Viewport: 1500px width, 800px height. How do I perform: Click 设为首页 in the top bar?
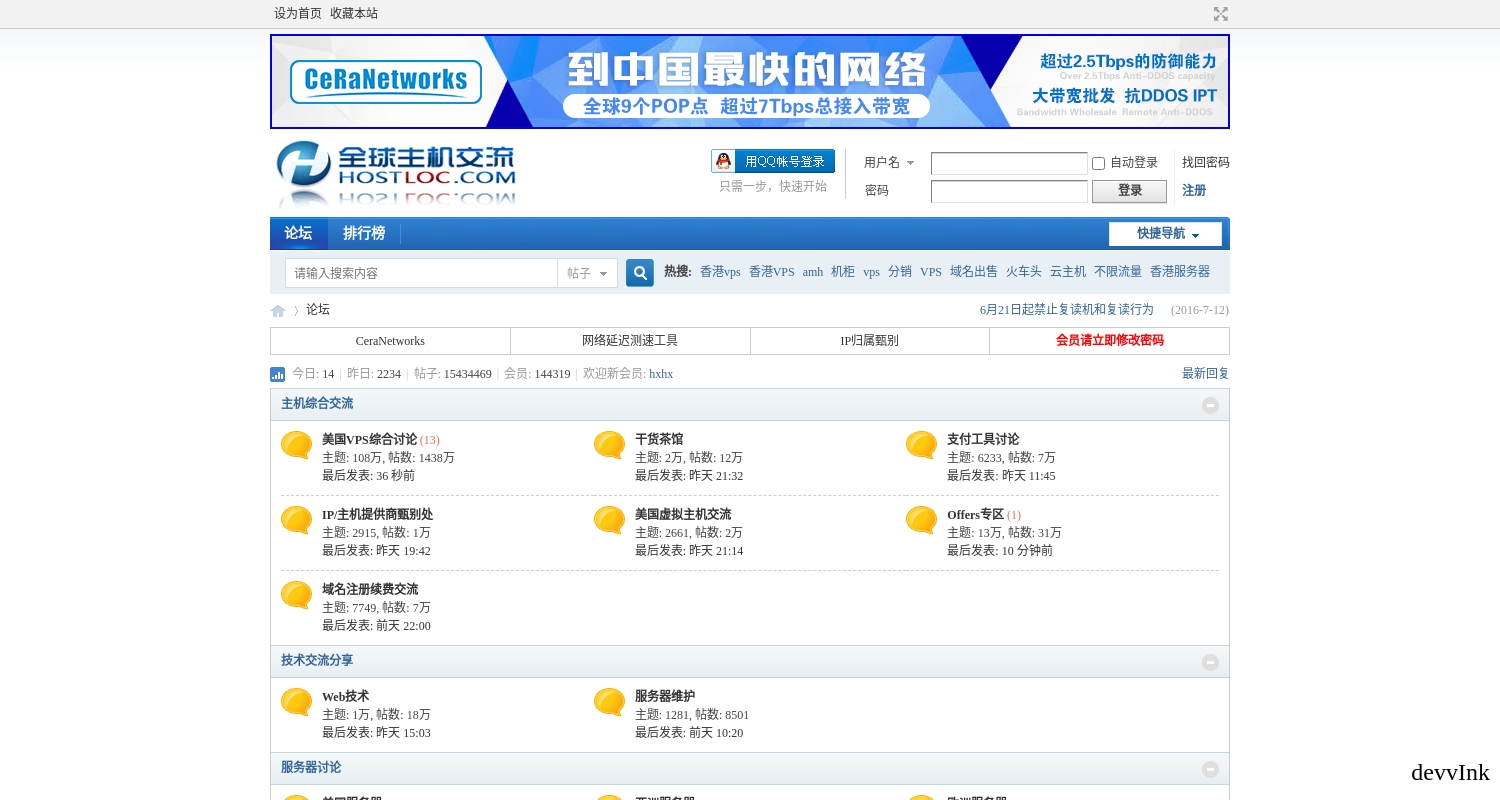[x=298, y=14]
